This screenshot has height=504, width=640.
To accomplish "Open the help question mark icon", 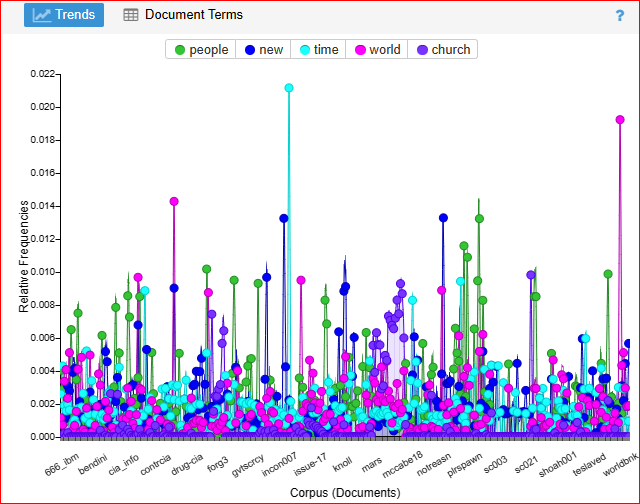I will tap(620, 16).
